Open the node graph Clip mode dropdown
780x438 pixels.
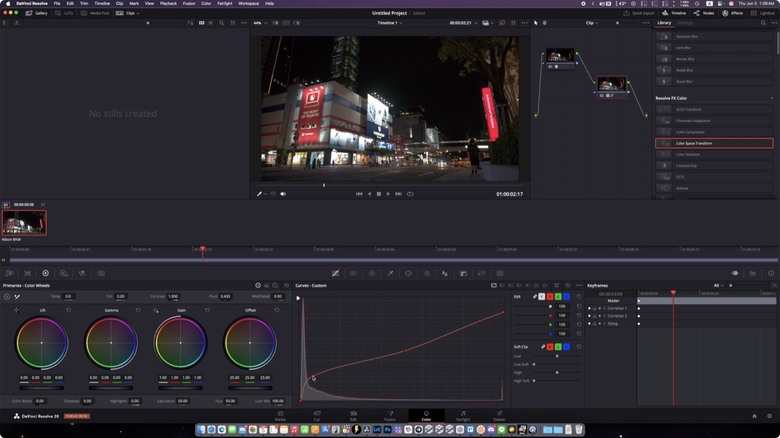pos(591,23)
